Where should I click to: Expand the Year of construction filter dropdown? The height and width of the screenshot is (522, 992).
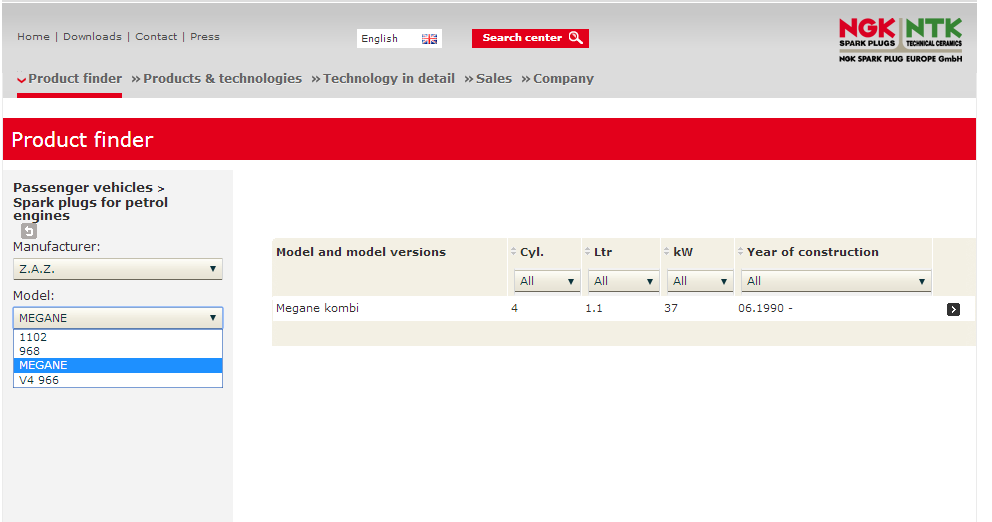[x=836, y=281]
